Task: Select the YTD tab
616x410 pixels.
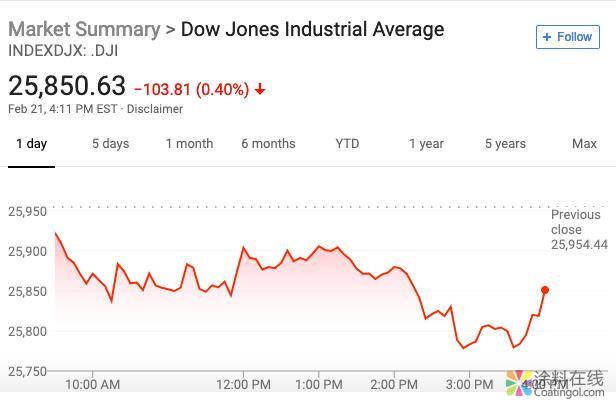Action: tap(347, 144)
